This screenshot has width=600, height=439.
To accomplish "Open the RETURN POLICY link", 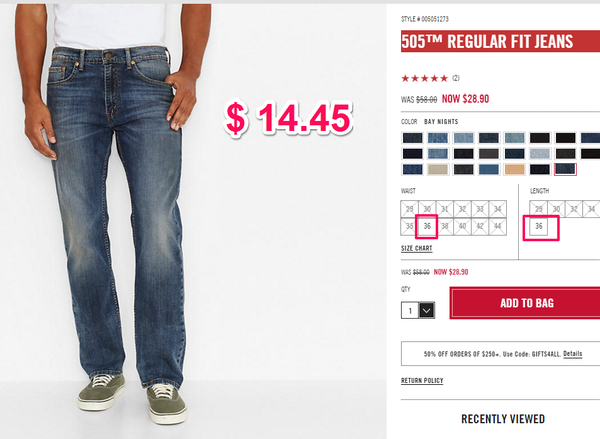I will tap(422, 380).
